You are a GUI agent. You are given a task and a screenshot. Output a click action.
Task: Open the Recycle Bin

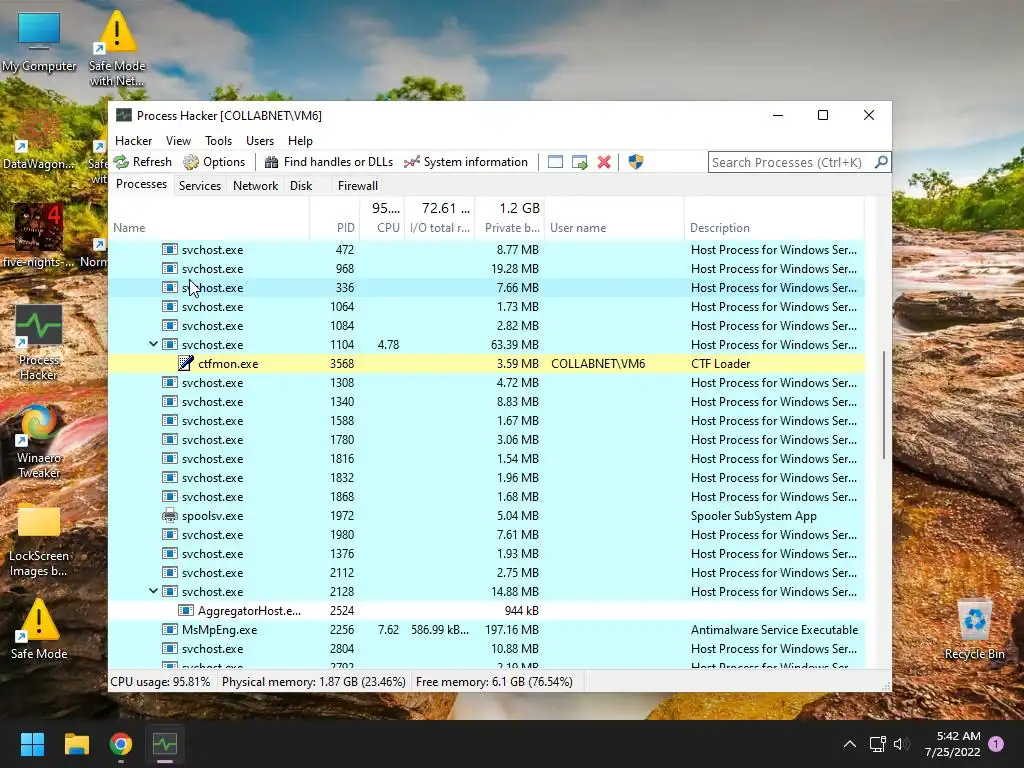click(974, 628)
